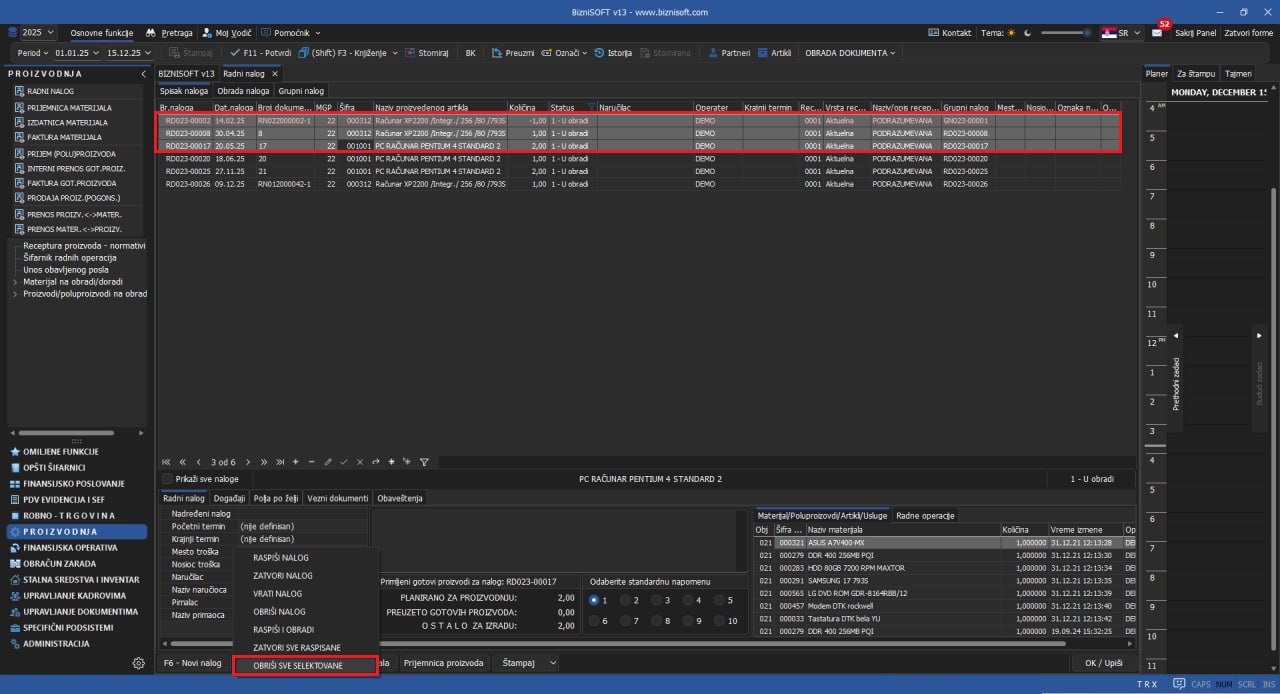Switch to dark theme moon icon
The image size is (1280, 694).
[x=1028, y=33]
